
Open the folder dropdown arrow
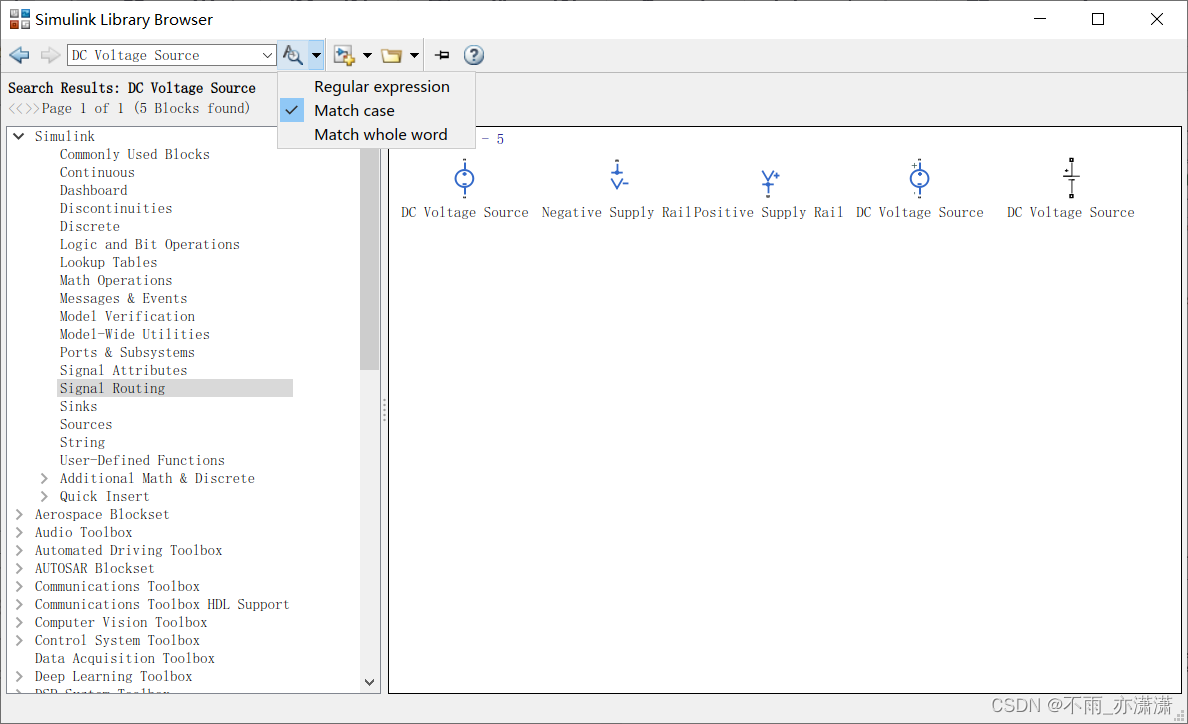414,55
